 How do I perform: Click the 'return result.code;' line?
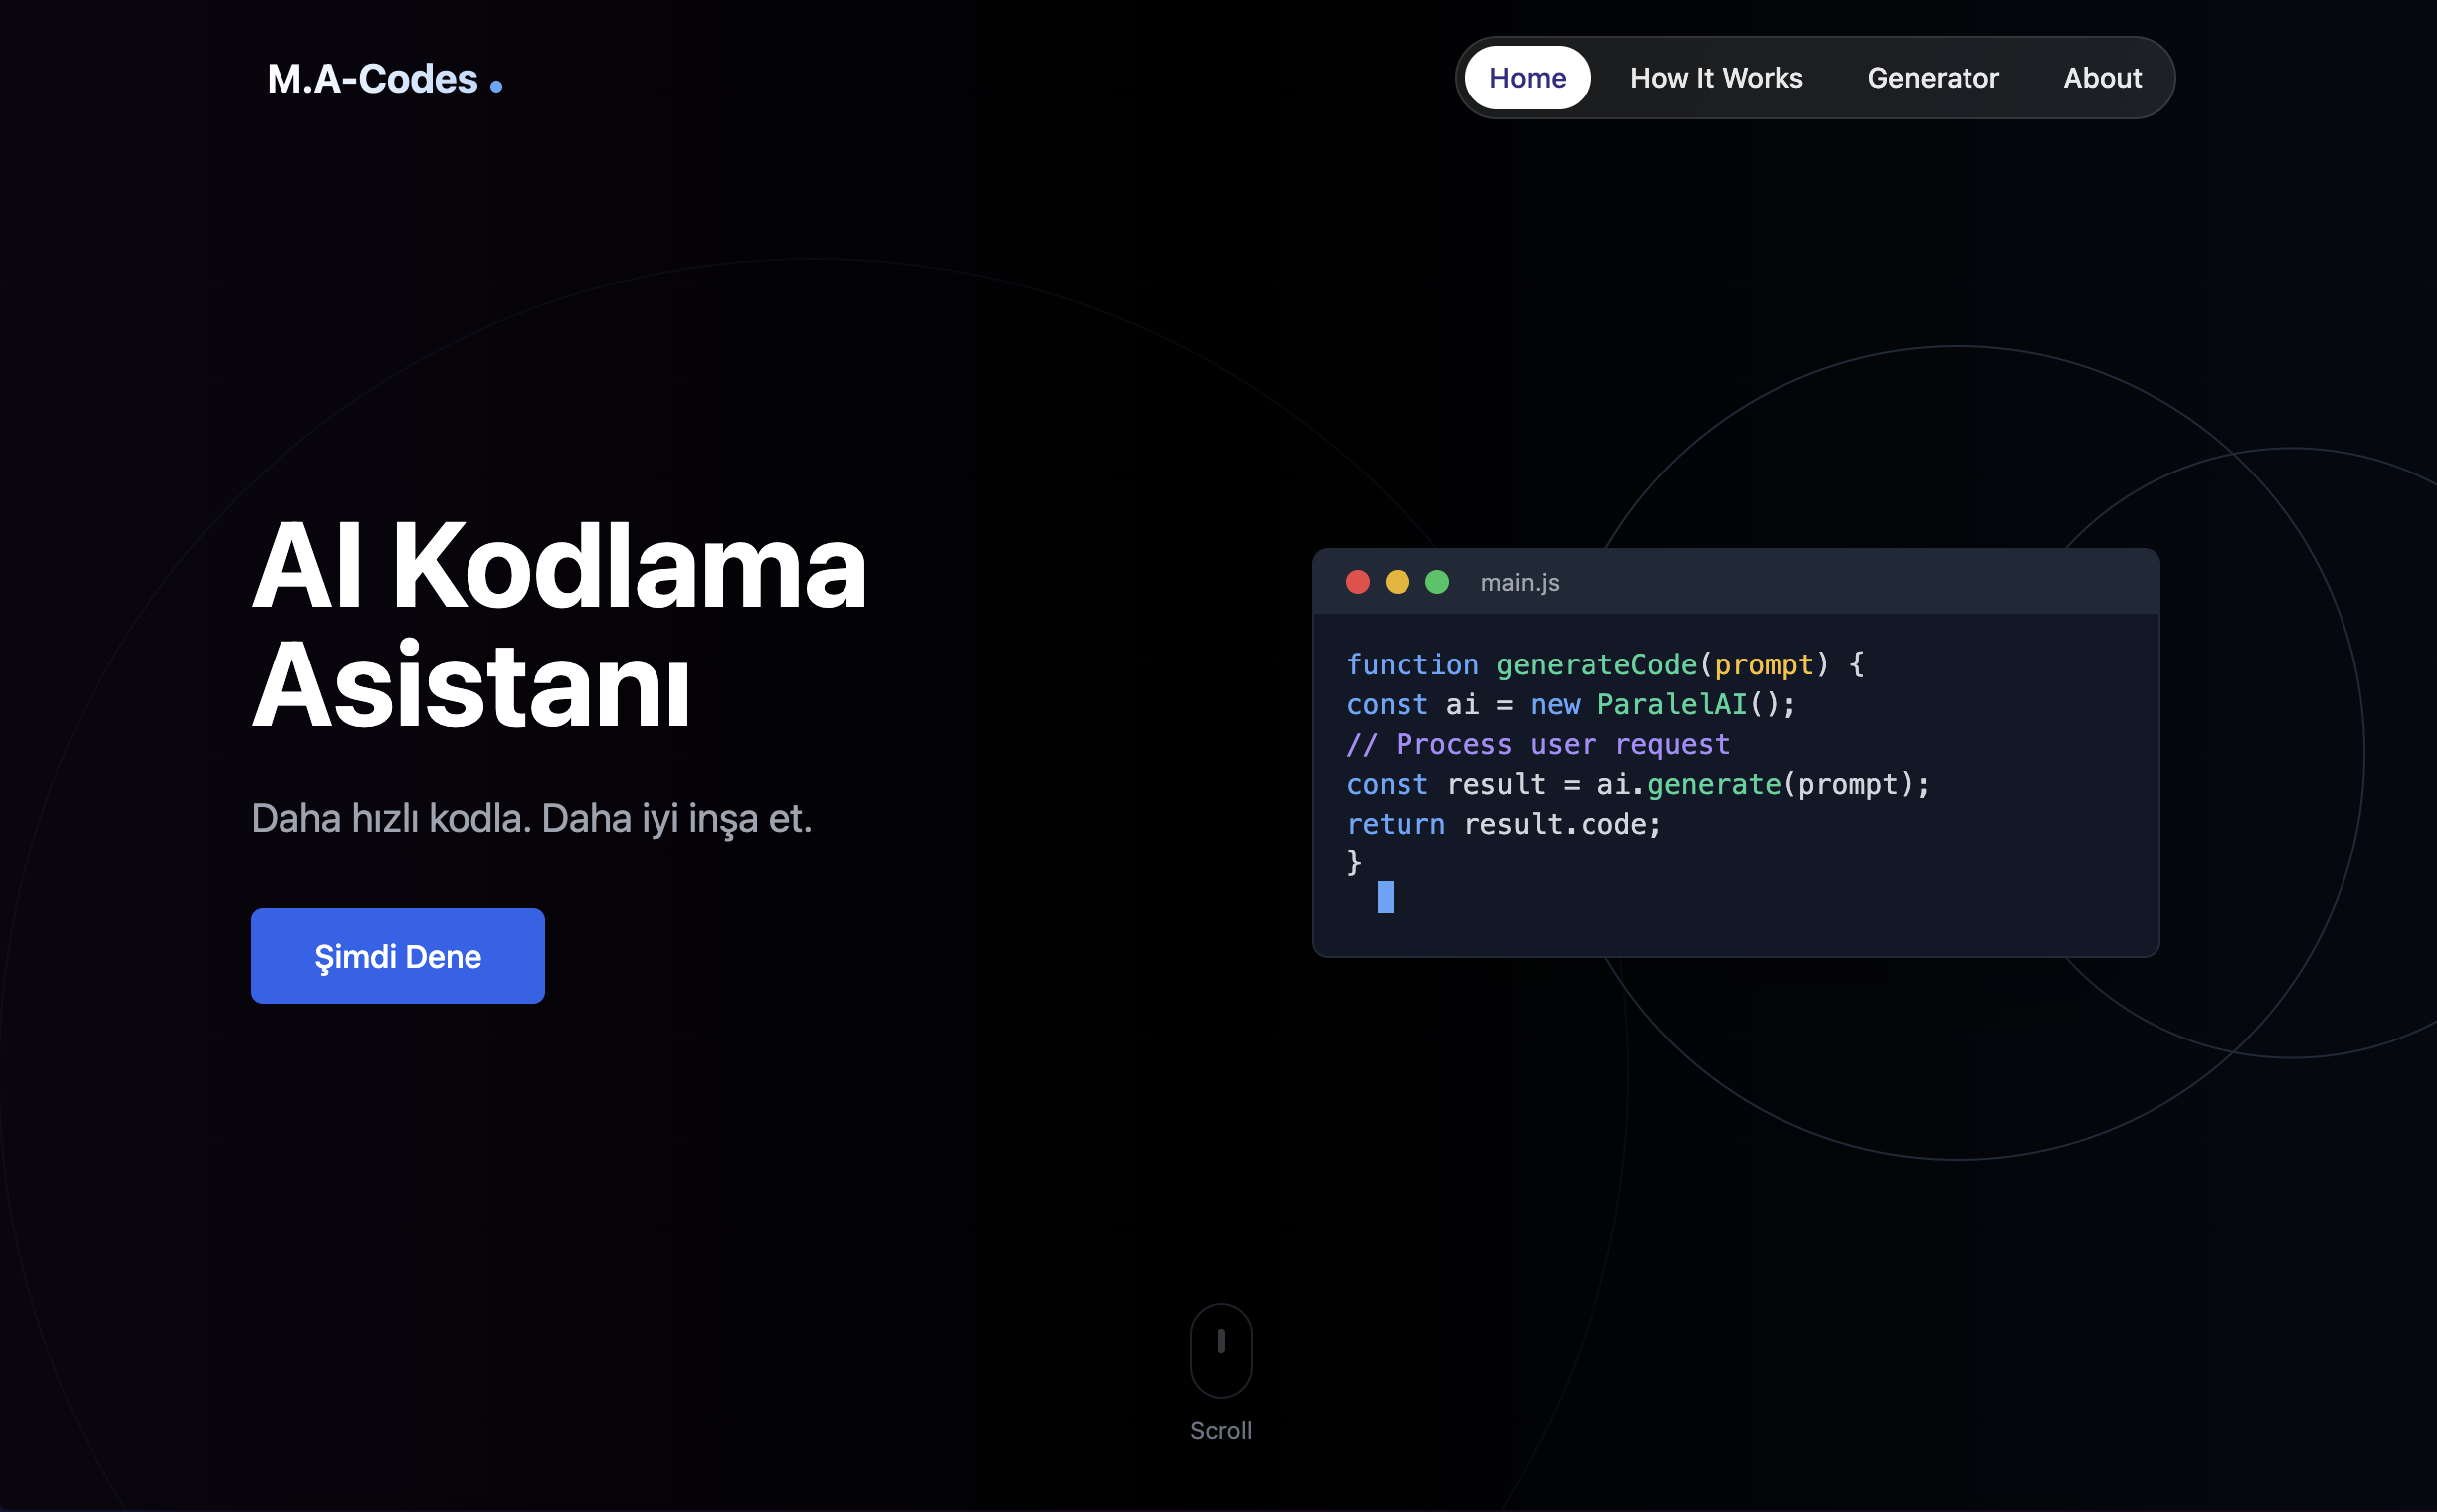click(x=1503, y=824)
